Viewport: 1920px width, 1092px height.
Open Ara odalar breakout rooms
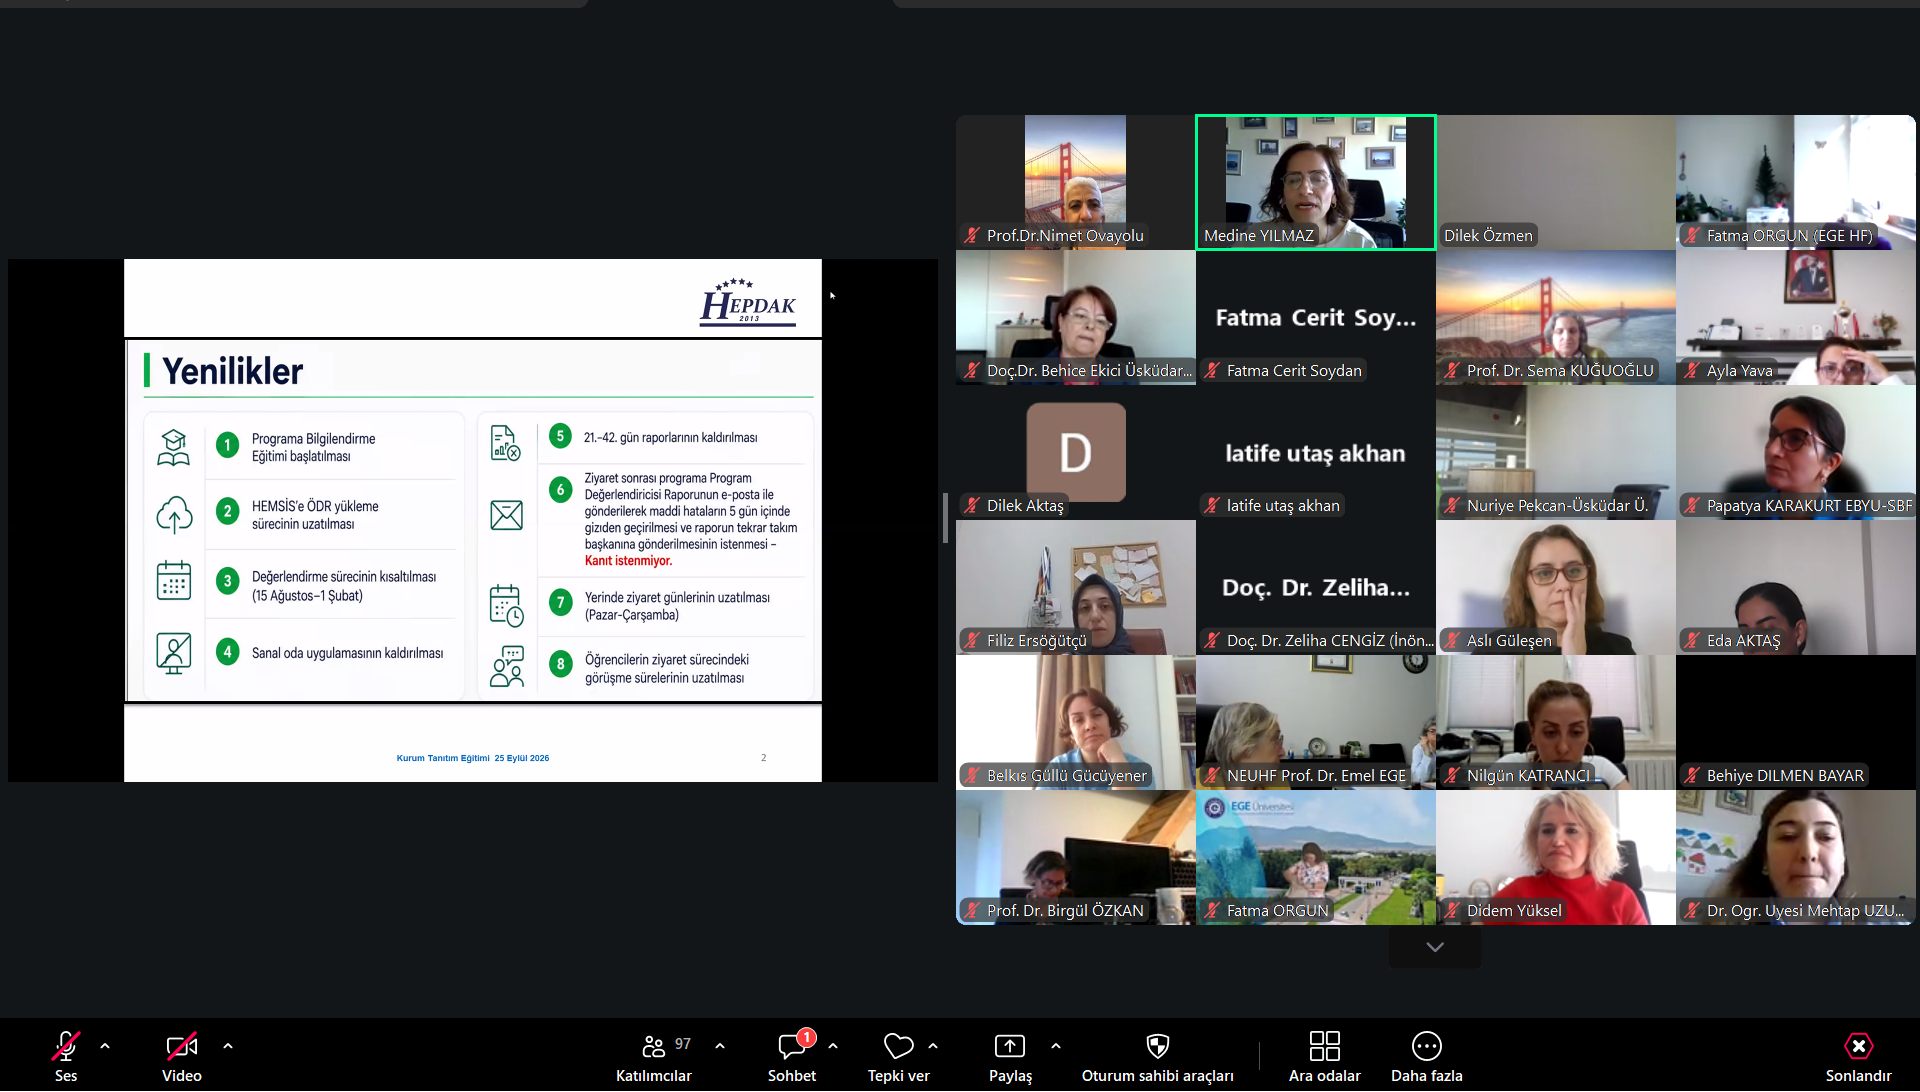[1325, 1056]
